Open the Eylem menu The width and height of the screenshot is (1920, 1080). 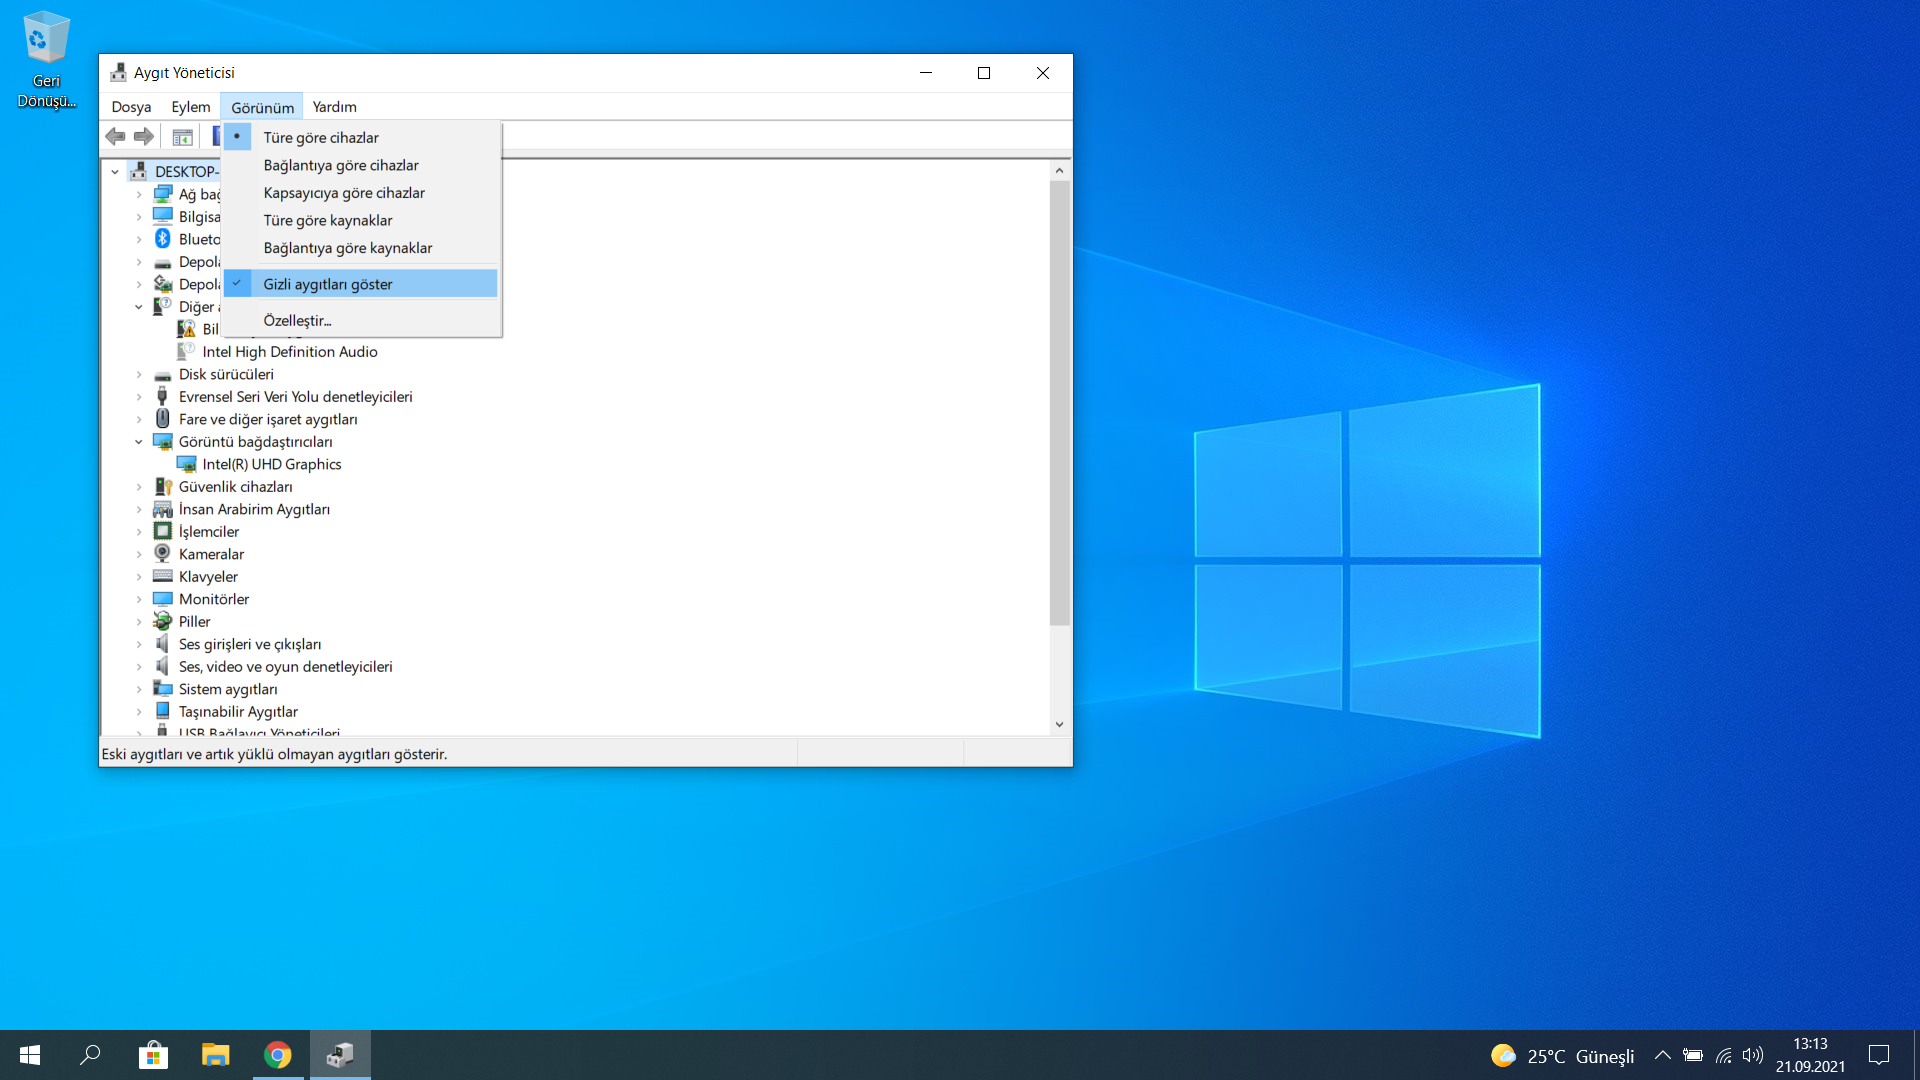click(190, 107)
